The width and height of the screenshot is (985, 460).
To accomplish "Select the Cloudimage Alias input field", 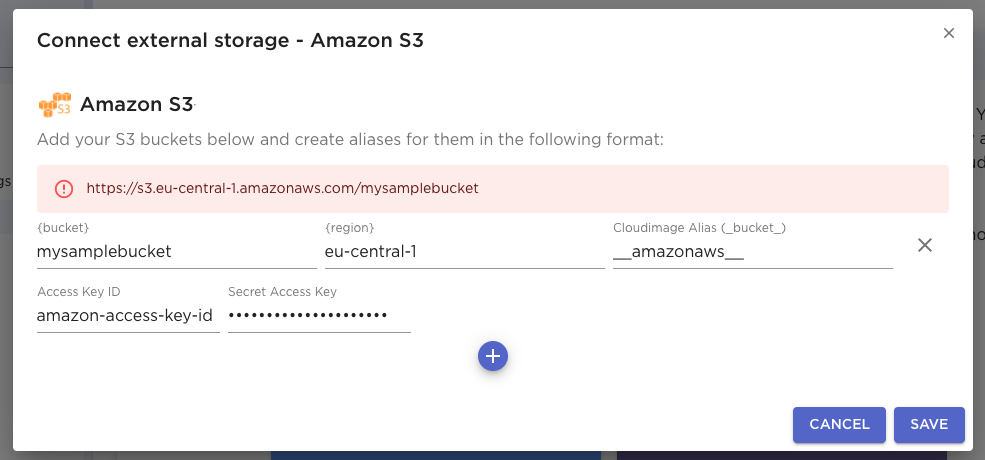I will [752, 252].
